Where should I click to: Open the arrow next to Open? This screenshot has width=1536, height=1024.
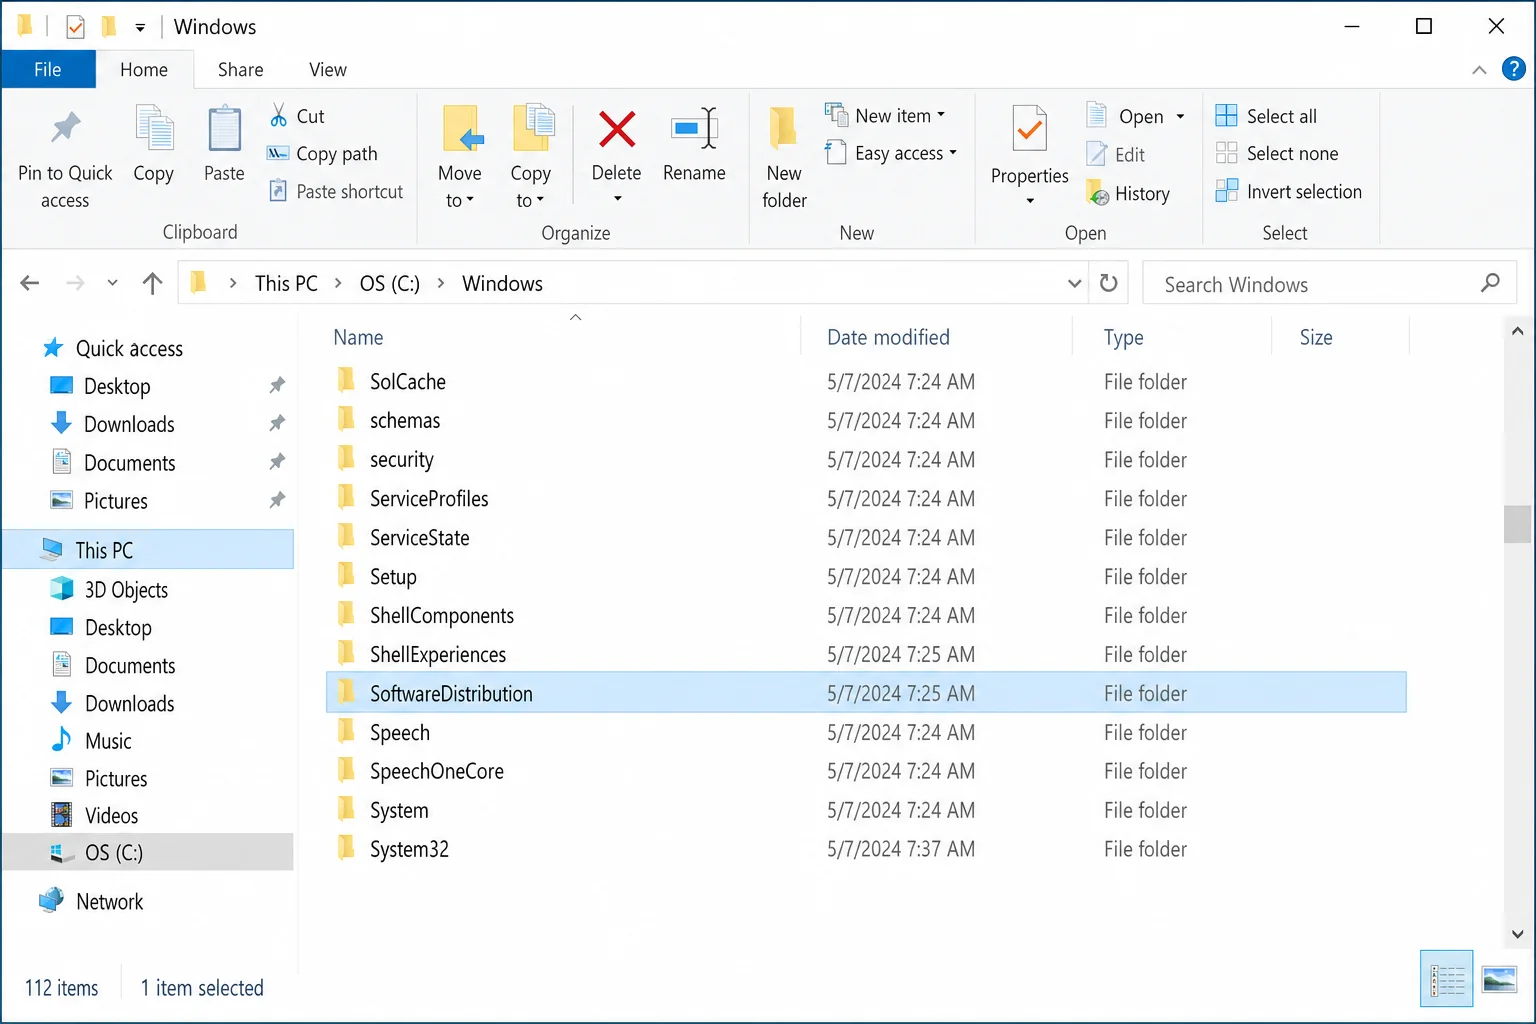pos(1181,117)
